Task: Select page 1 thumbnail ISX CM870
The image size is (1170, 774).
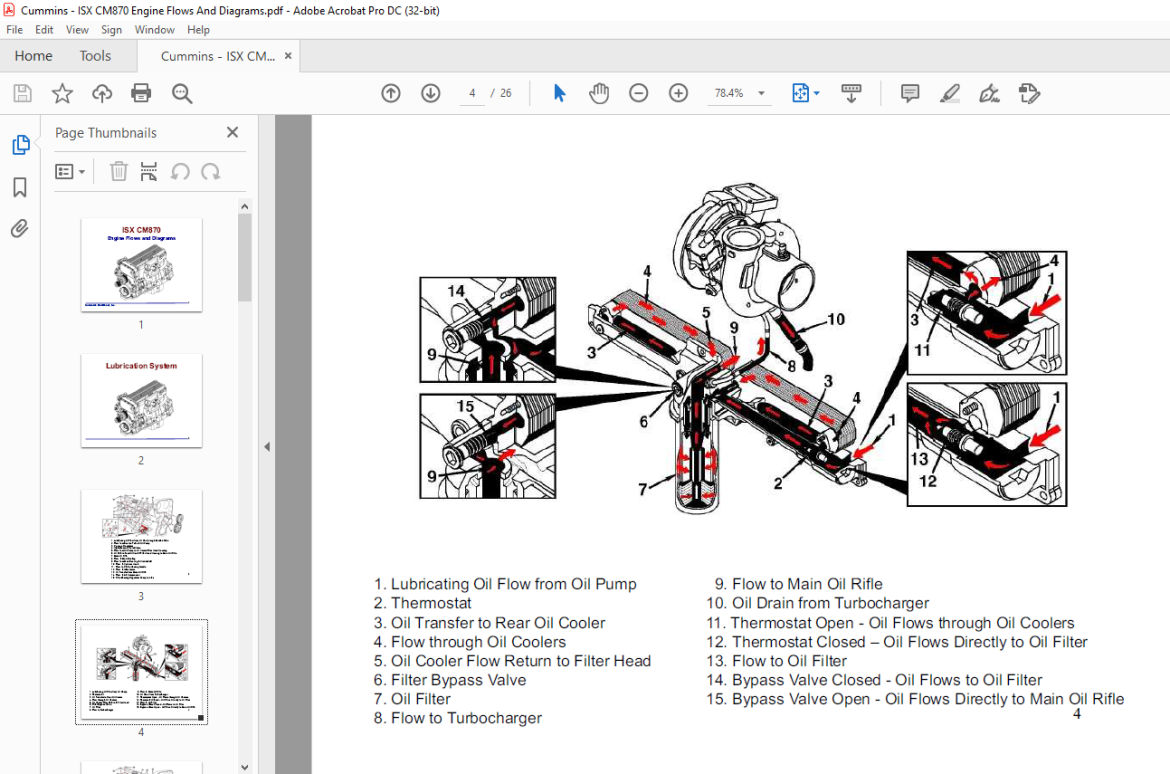Action: coord(141,264)
